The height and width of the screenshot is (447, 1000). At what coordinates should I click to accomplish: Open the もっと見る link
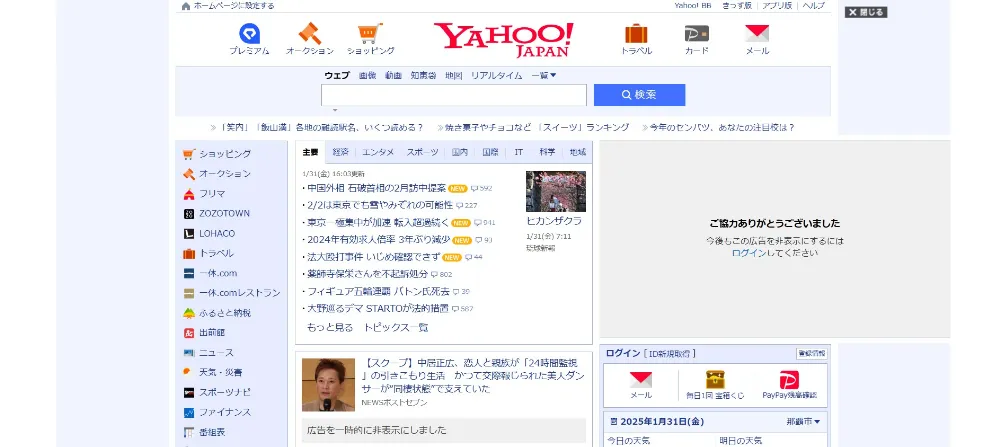[330, 327]
